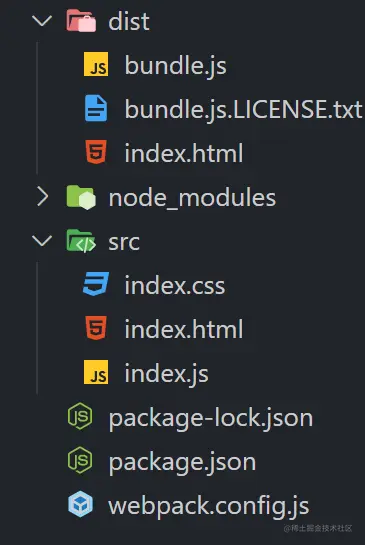Select the node_modules folder name
The width and height of the screenshot is (365, 545).
click(x=192, y=198)
